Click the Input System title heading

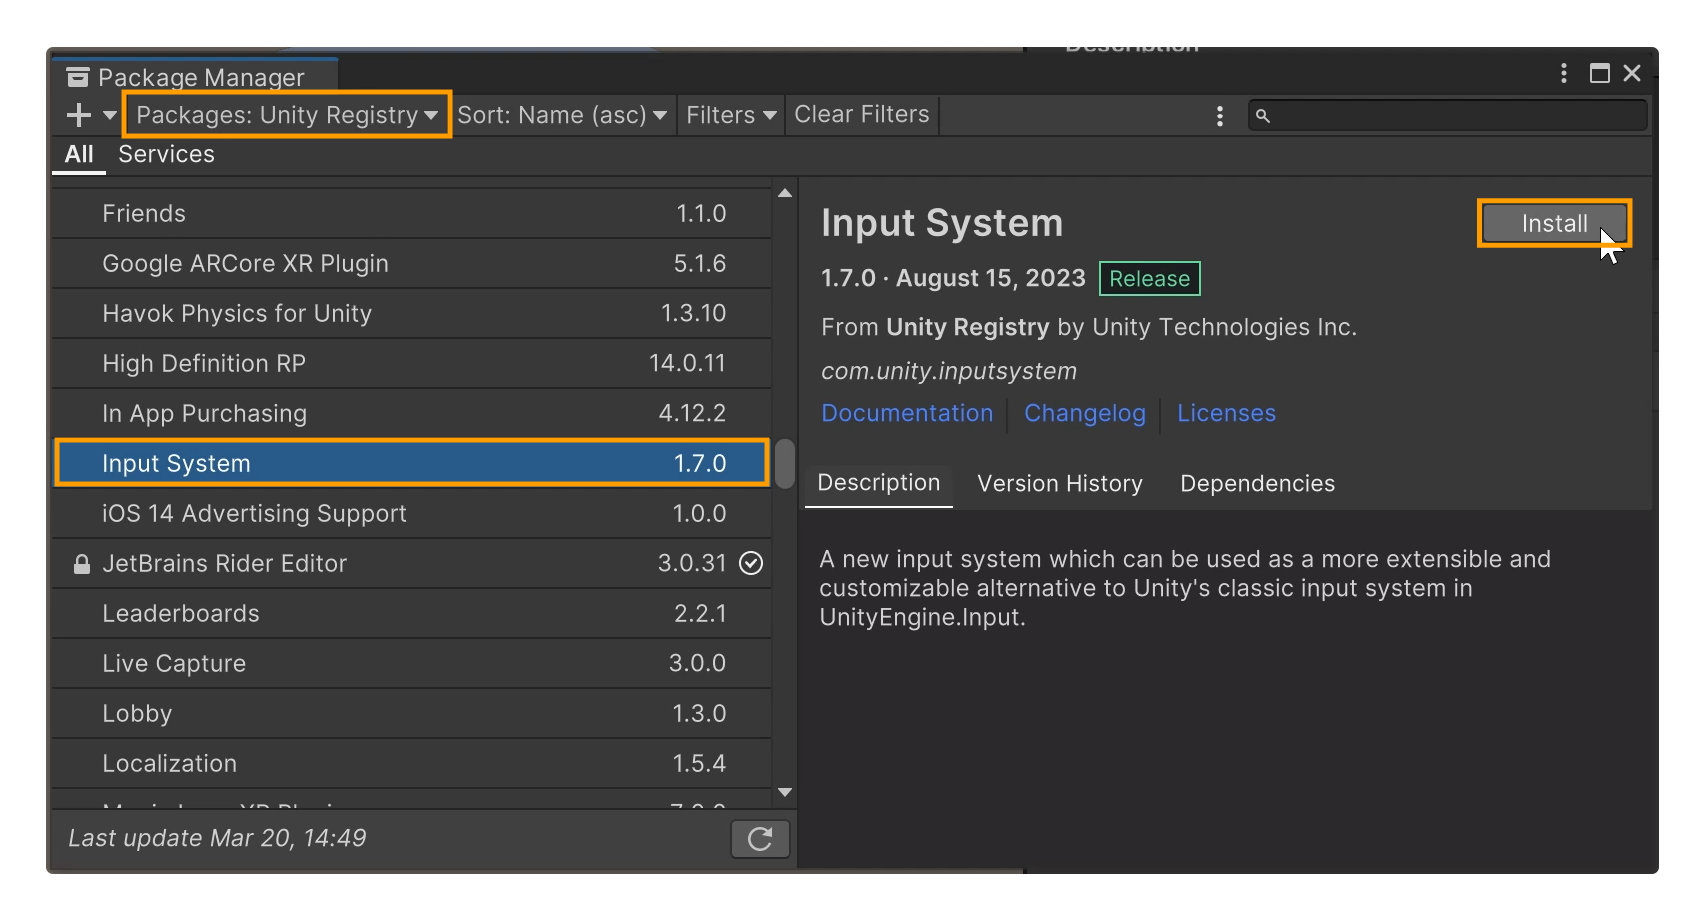click(x=942, y=223)
